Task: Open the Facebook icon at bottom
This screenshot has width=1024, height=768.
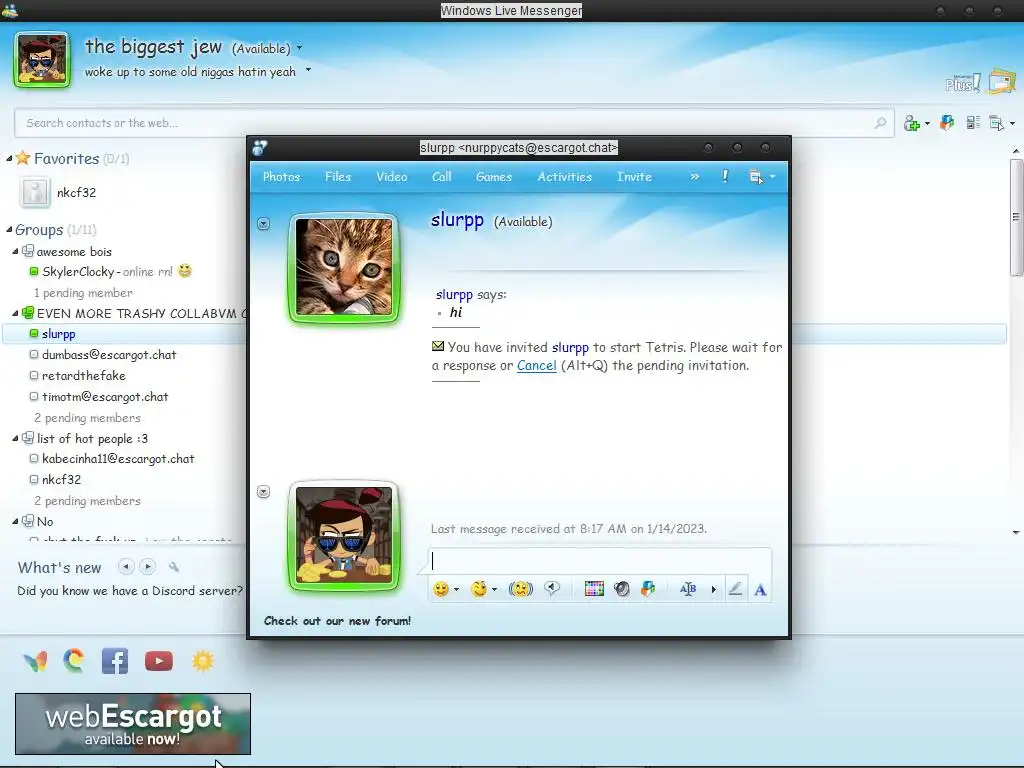Action: tap(115, 662)
